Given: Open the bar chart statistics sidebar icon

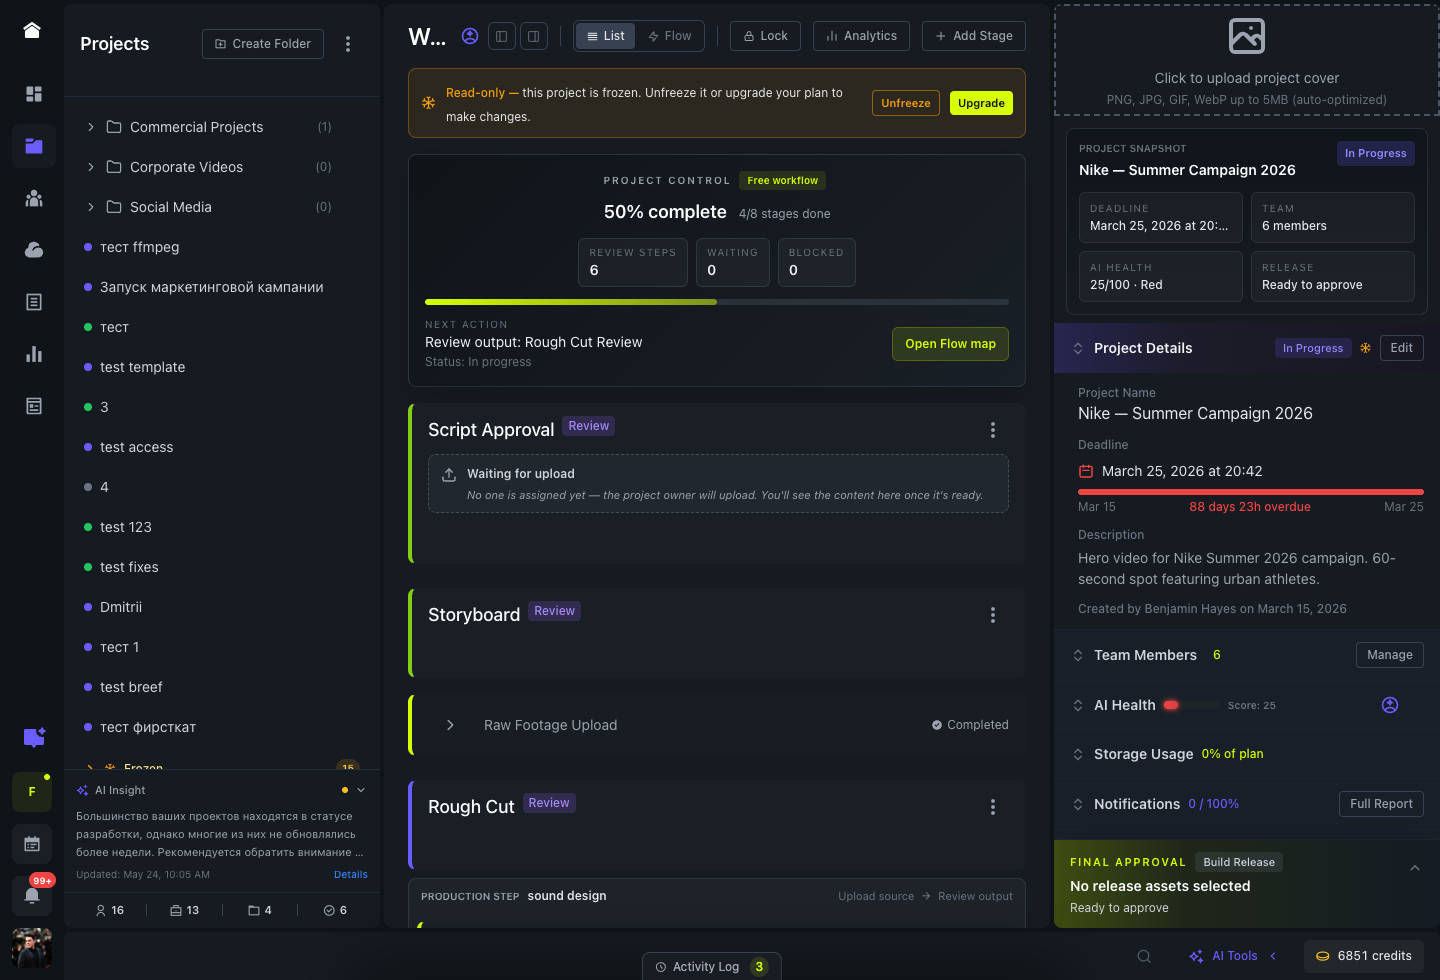Looking at the screenshot, I should tap(34, 354).
